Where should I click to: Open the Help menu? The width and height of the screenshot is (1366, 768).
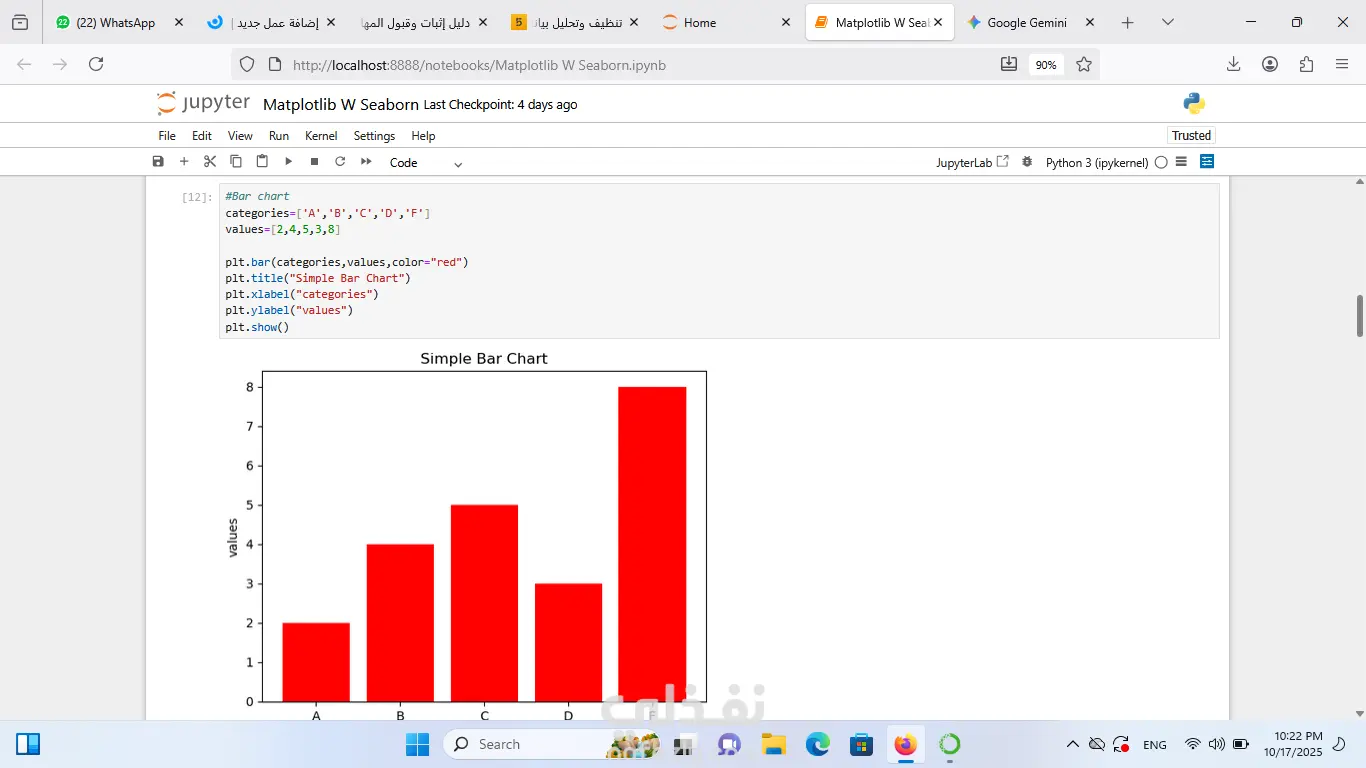[423, 136]
